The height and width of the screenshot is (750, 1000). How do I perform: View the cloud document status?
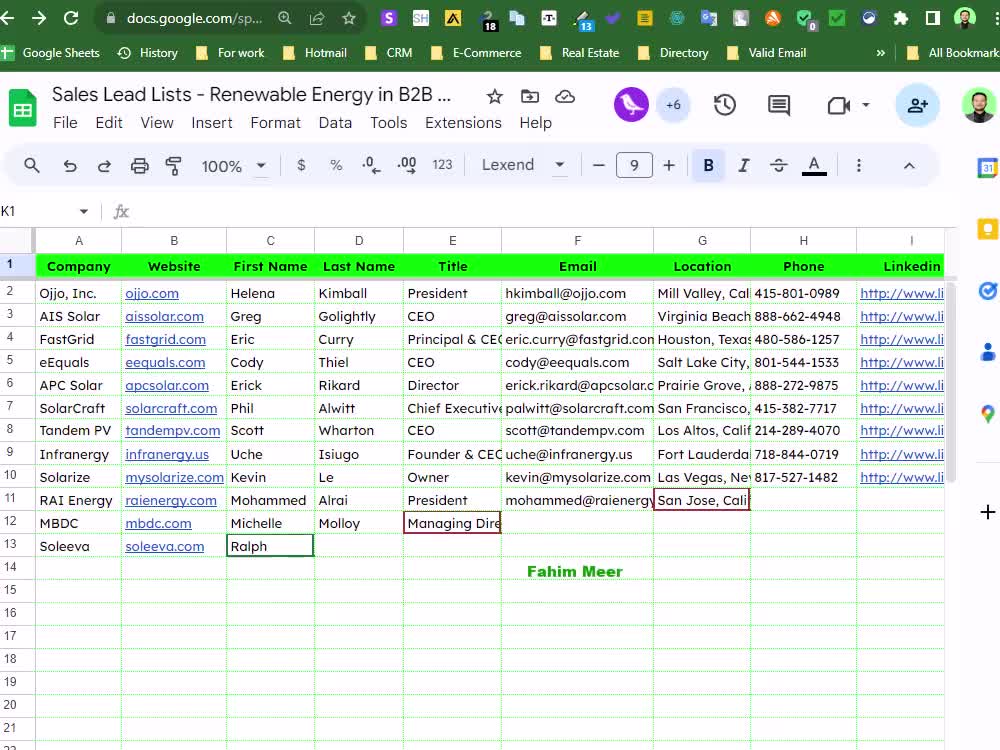565,96
